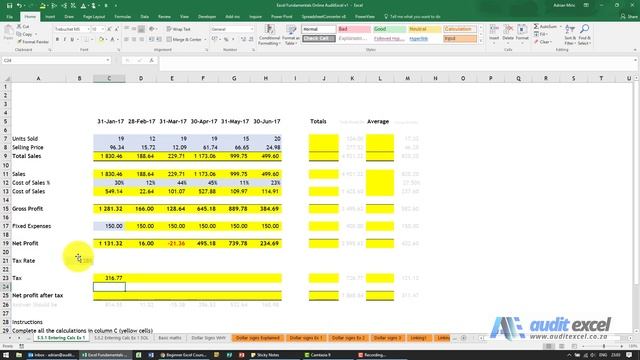Toggle underline formatting
The width and height of the screenshot is (640, 360).
tap(72, 40)
